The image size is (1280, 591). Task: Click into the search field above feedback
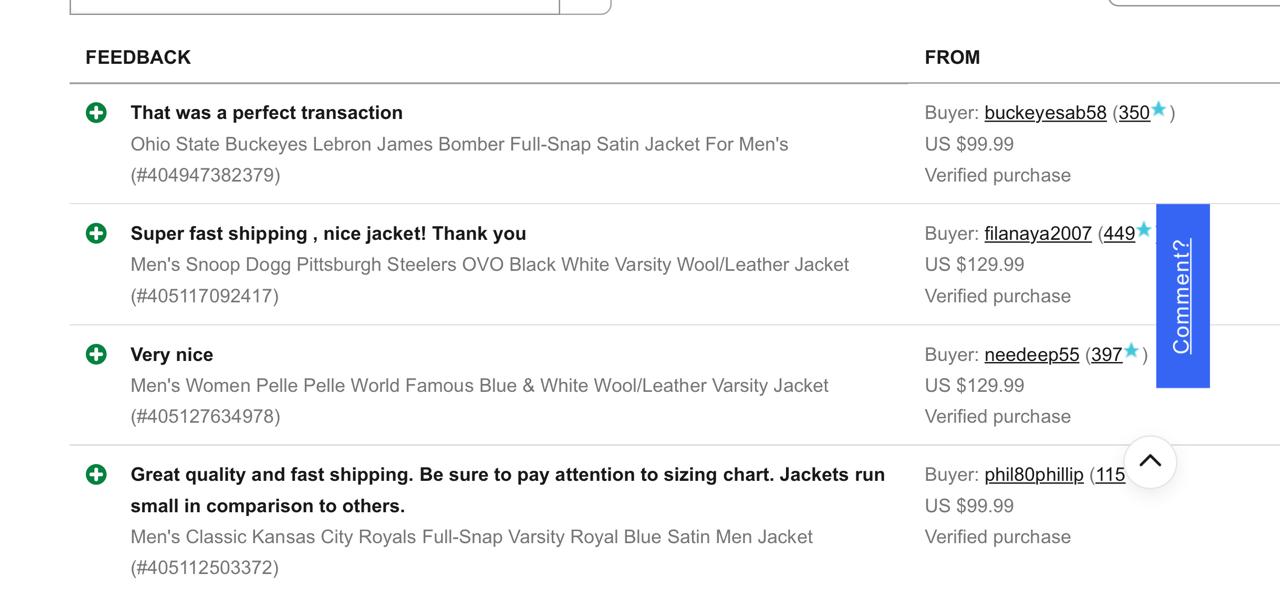point(314,6)
